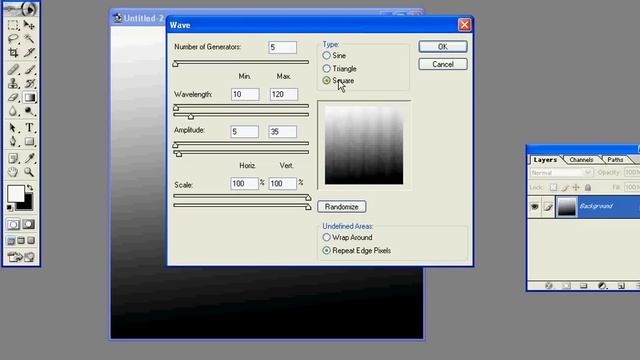Select the Notes tool
Viewport: 640px width, 360px height.
tap(13, 158)
